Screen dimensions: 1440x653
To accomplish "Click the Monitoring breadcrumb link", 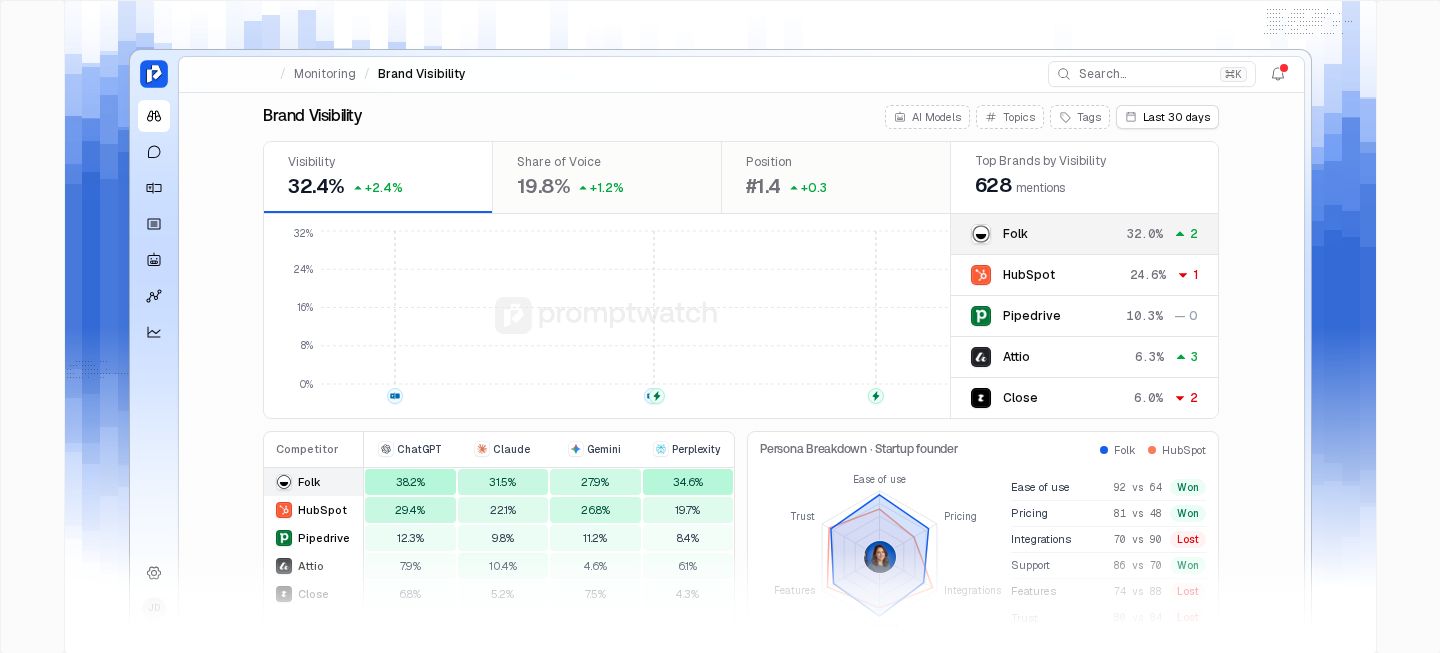I will coord(325,74).
